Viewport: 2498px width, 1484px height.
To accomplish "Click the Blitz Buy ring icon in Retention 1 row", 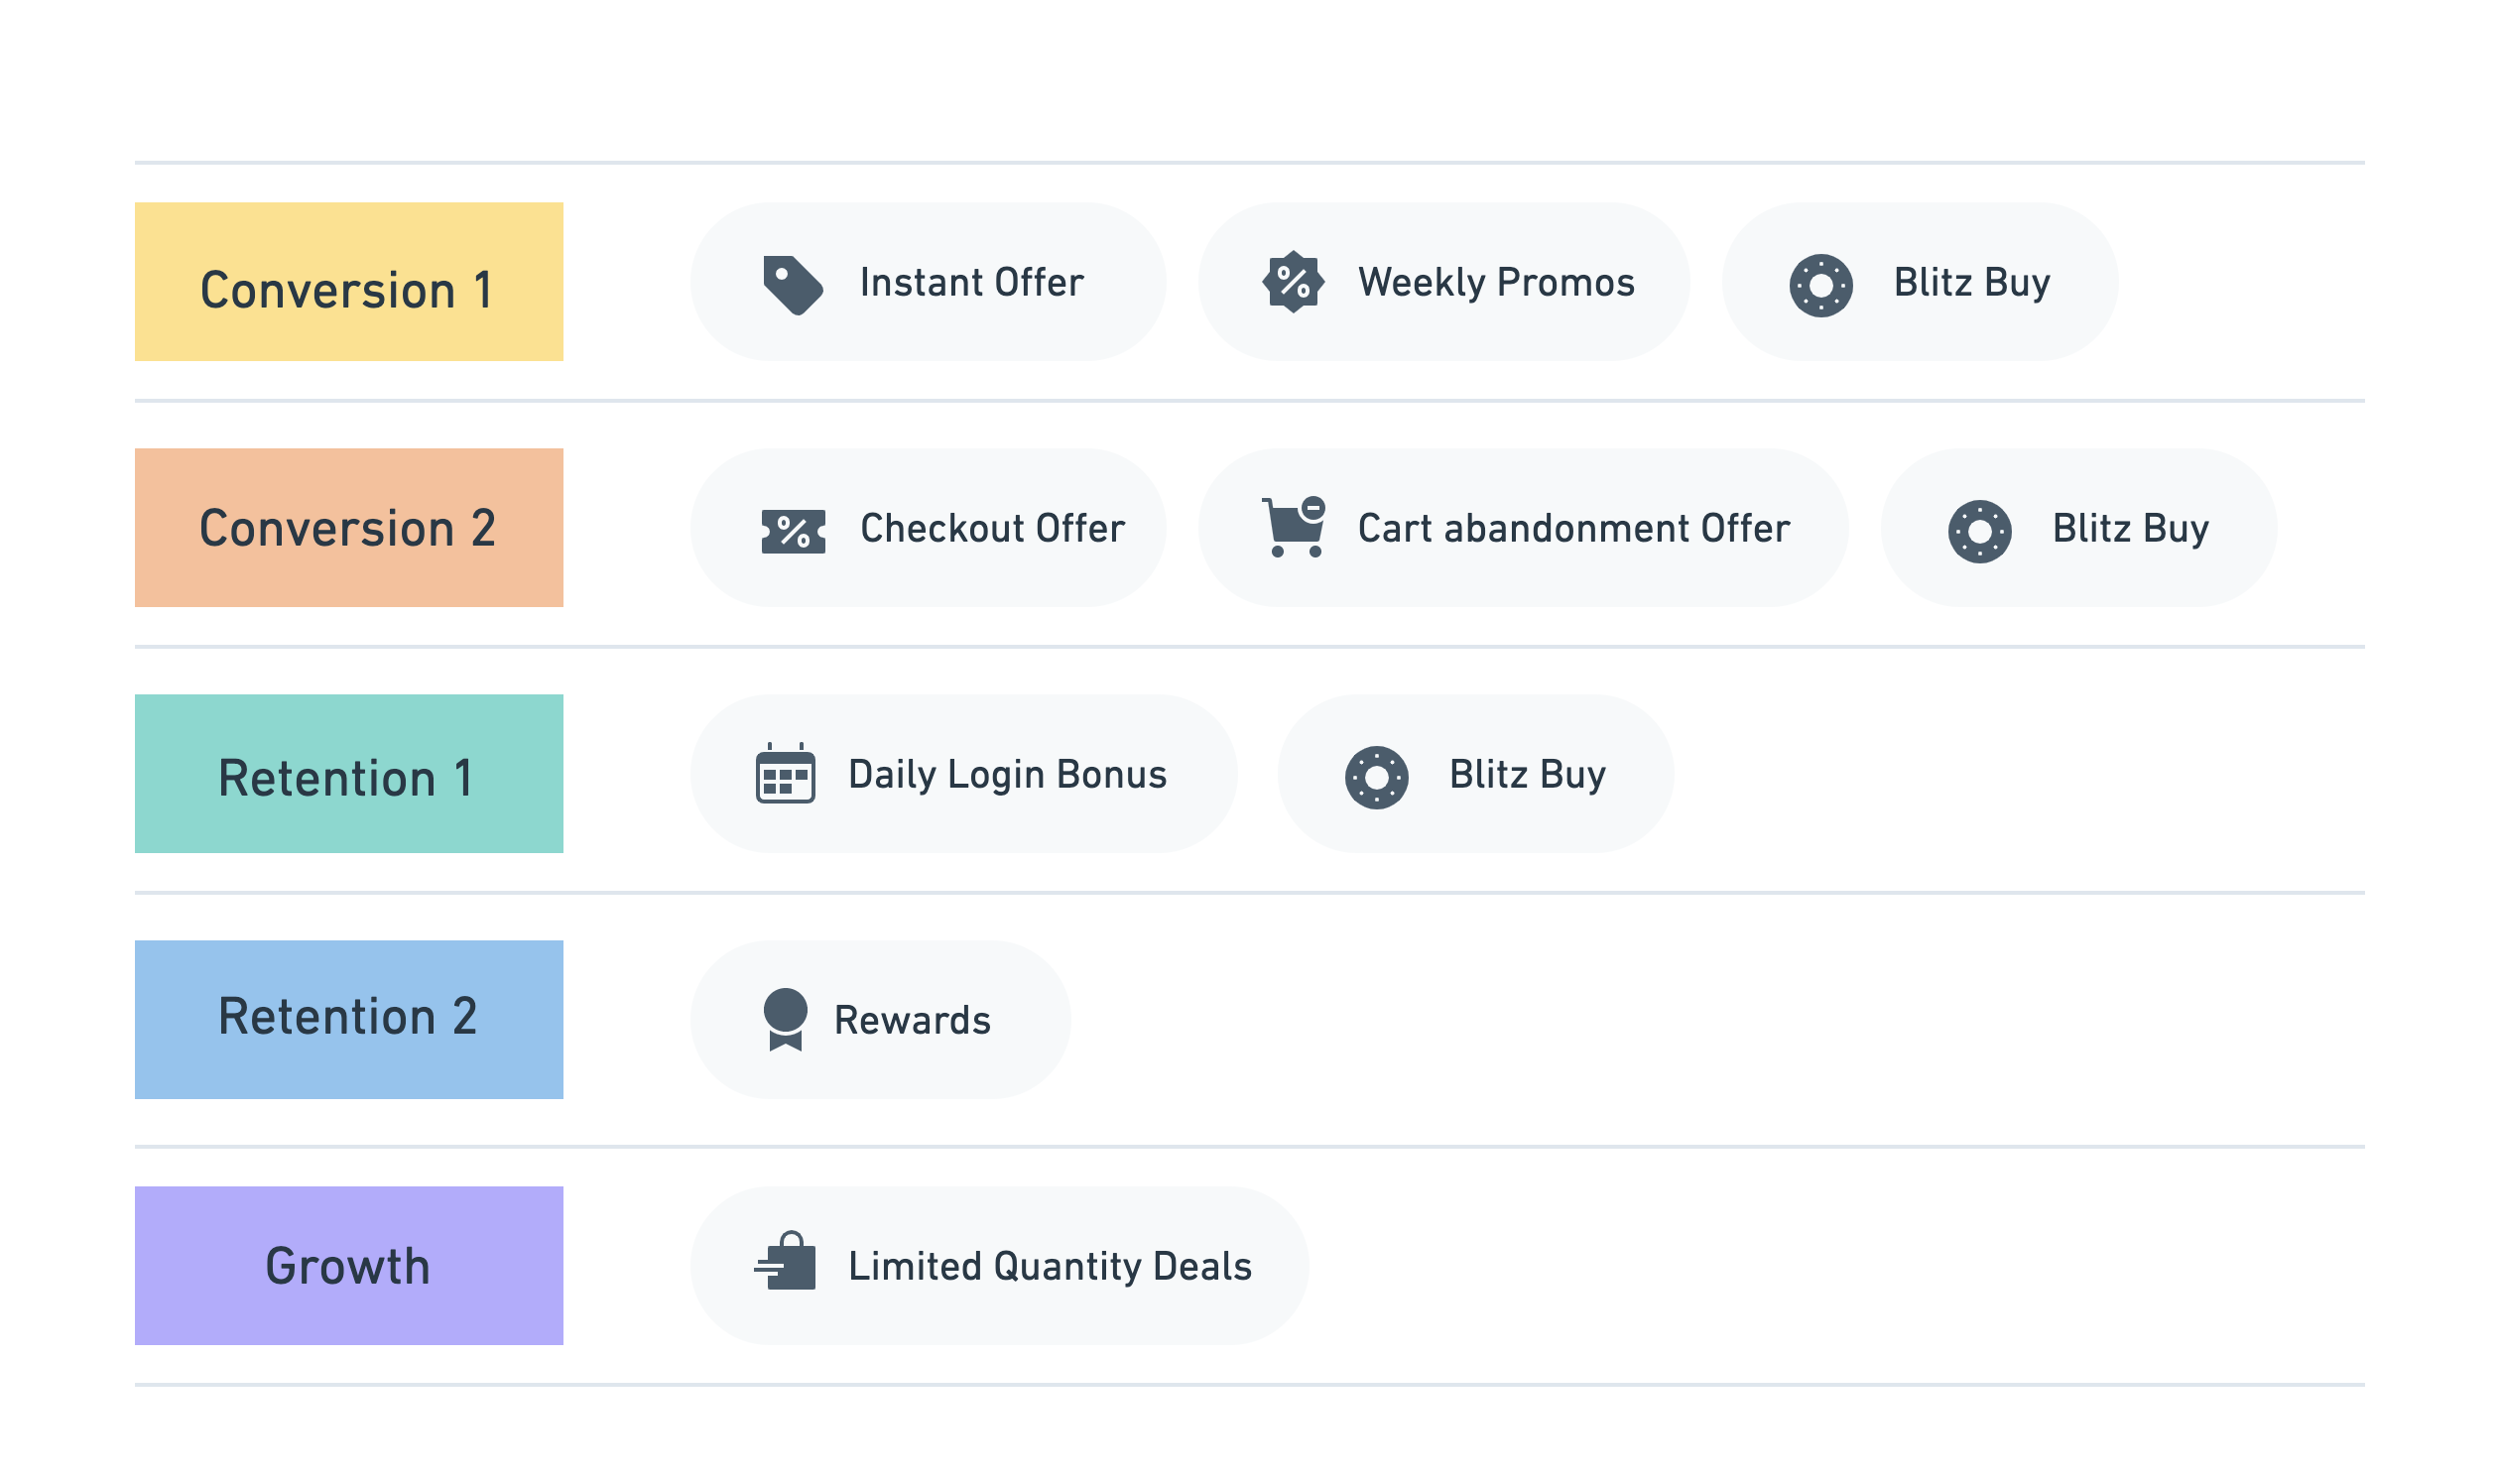I will coord(1377,777).
